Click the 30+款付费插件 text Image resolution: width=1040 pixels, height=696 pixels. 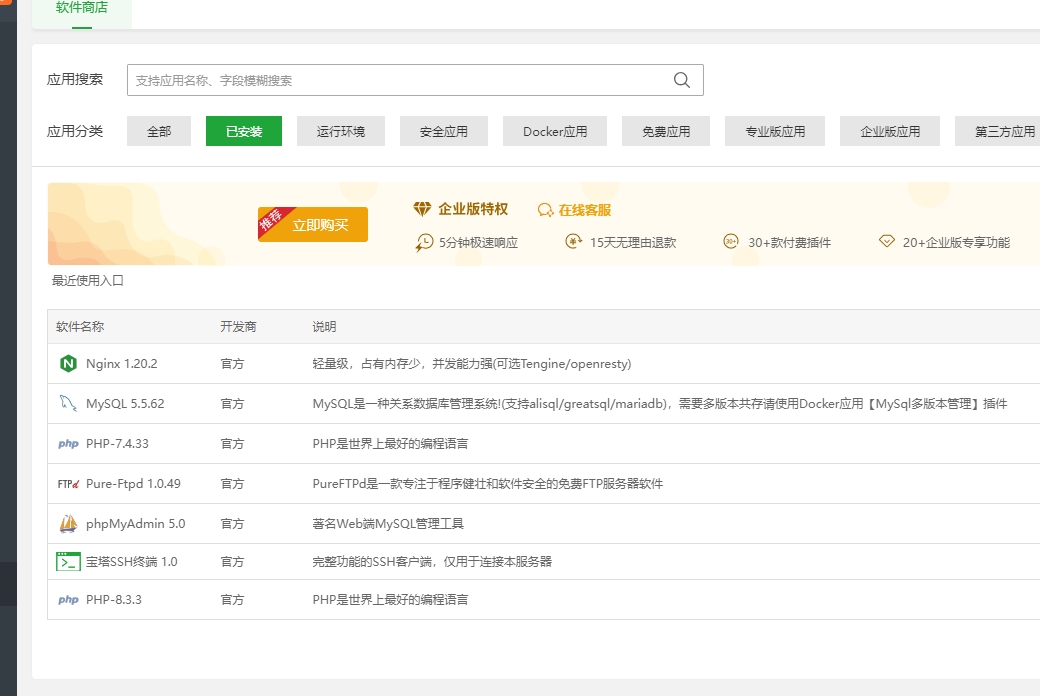pyautogui.click(x=789, y=243)
